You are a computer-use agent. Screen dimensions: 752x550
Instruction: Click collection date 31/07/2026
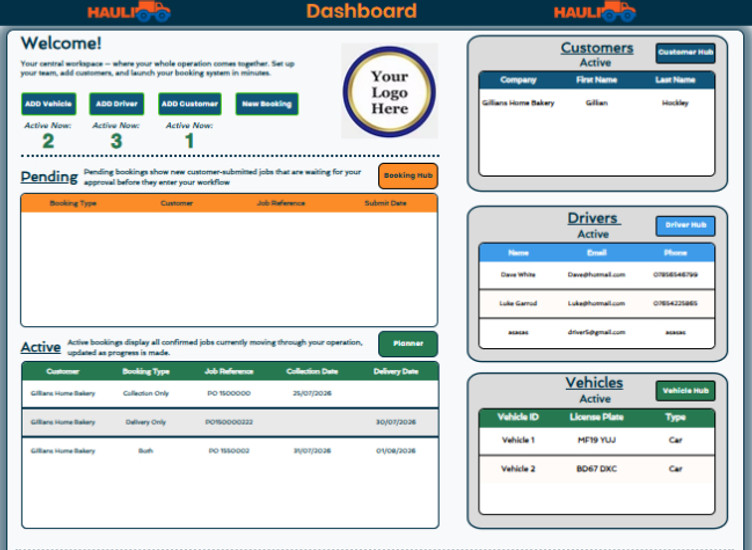(x=312, y=451)
